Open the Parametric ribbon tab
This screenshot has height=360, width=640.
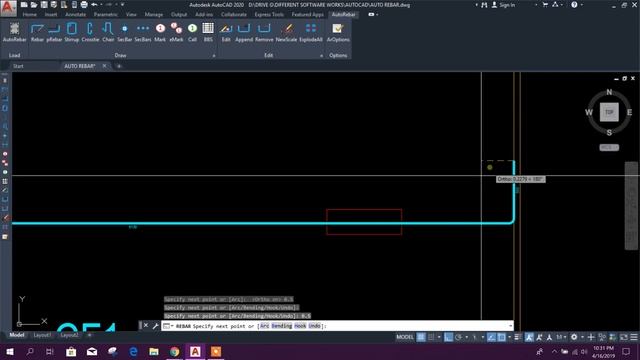point(105,15)
